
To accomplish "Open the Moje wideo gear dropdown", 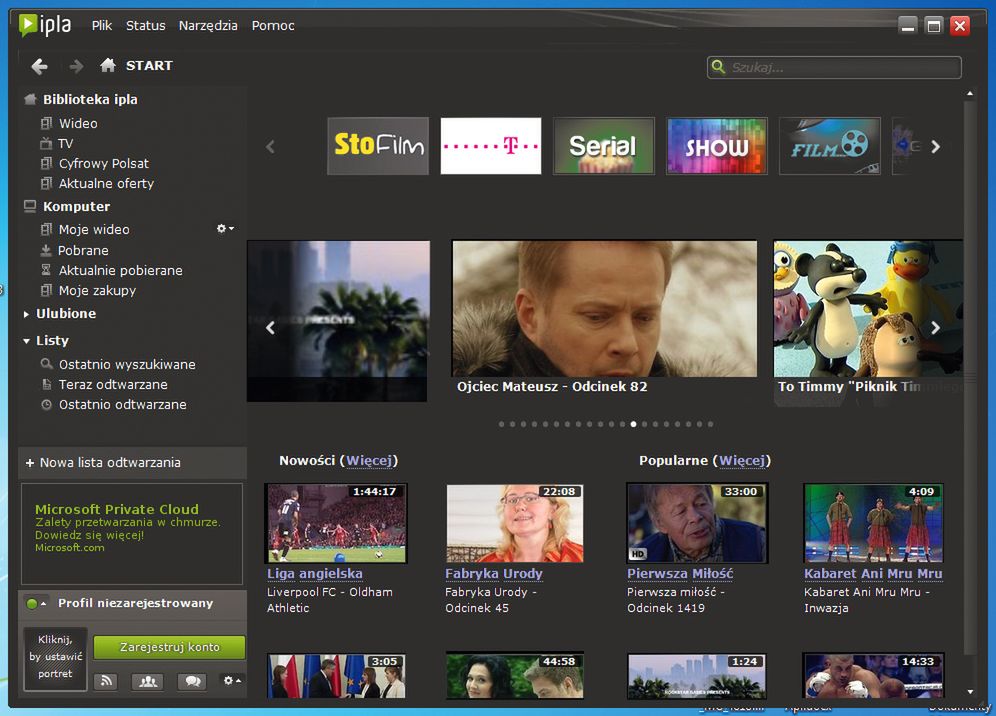I will [225, 228].
